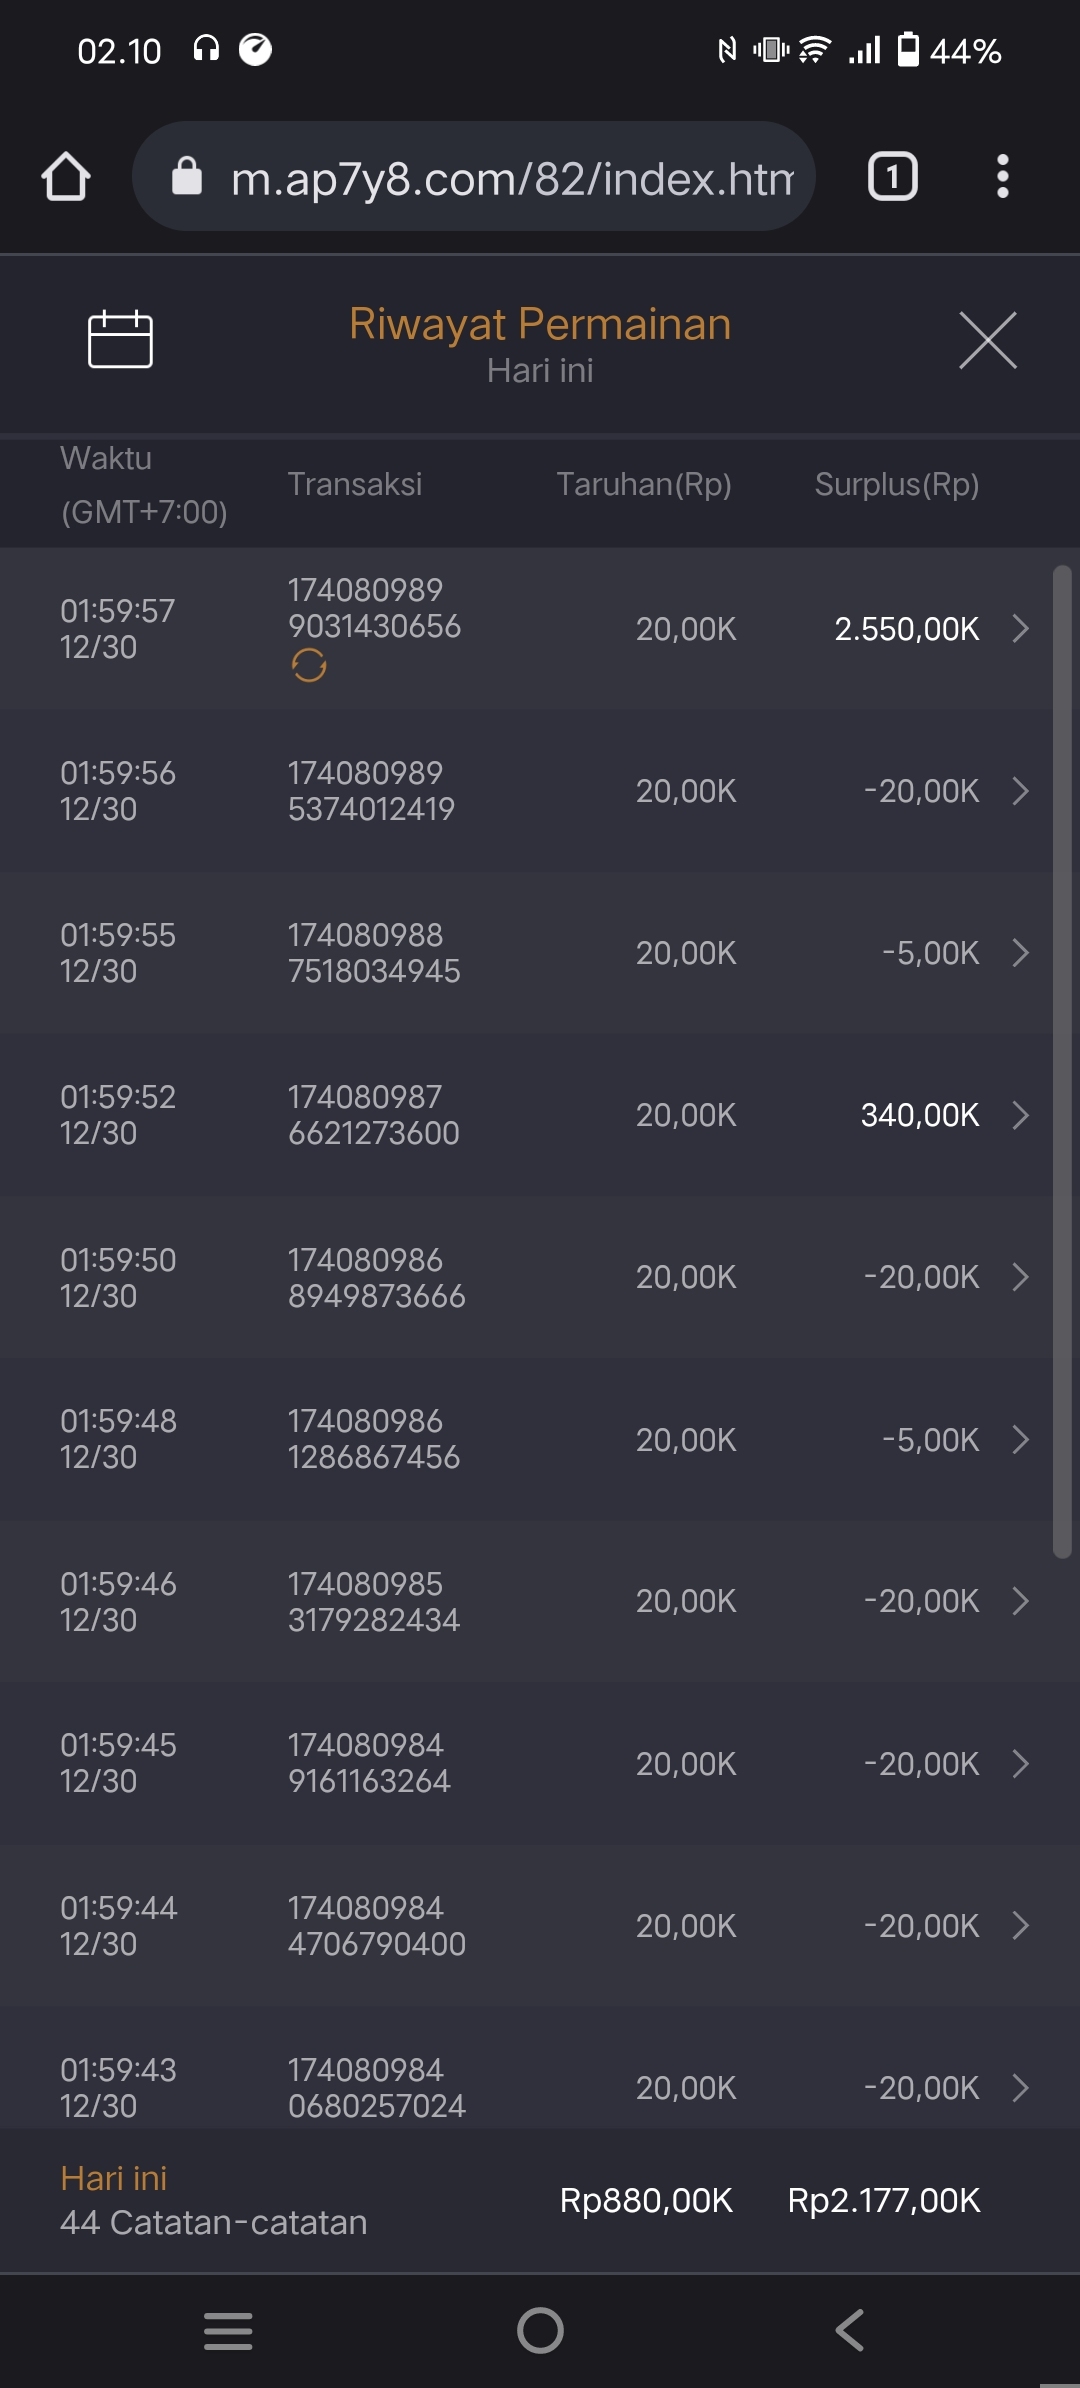The width and height of the screenshot is (1080, 2388).
Task: Expand the 01:59:48 transaction row chevron
Action: (1020, 1440)
